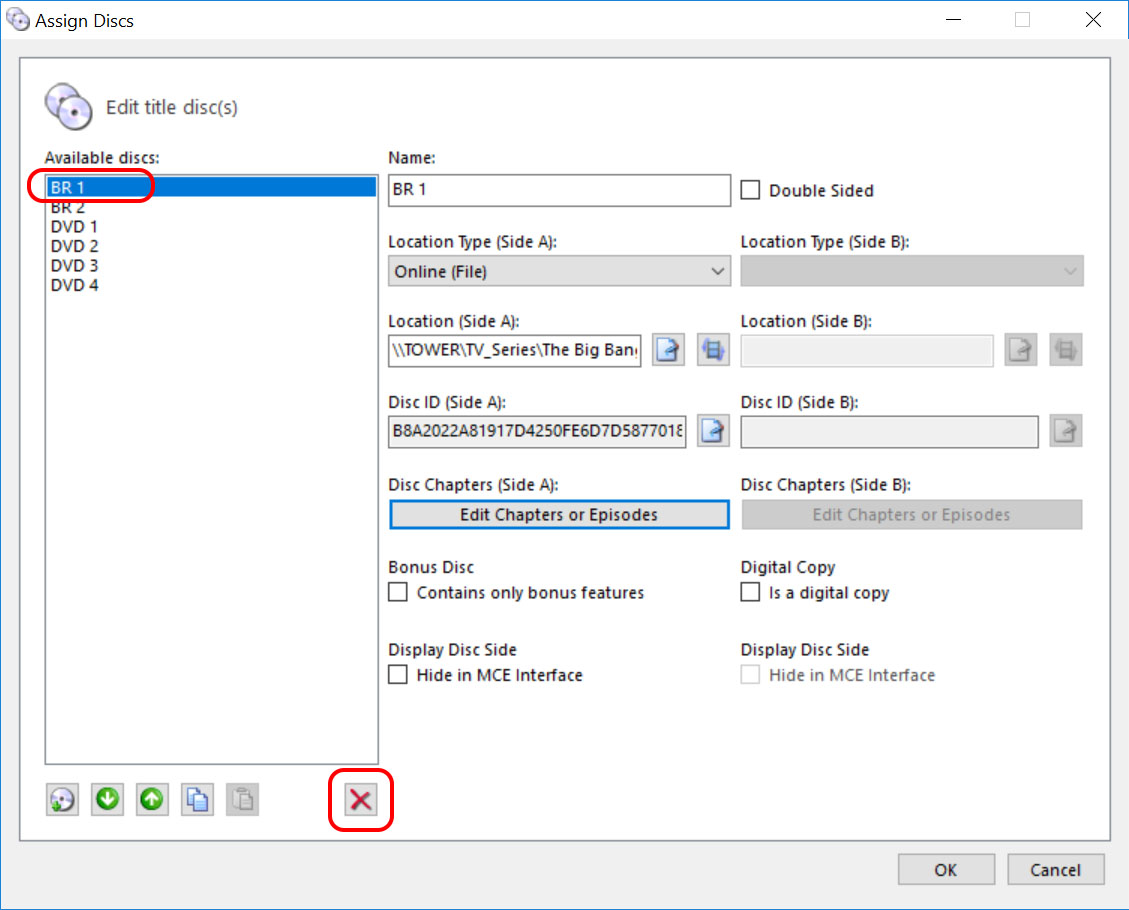This screenshot has width=1129, height=910.
Task: Delete selected disc with red X
Action: tap(361, 800)
